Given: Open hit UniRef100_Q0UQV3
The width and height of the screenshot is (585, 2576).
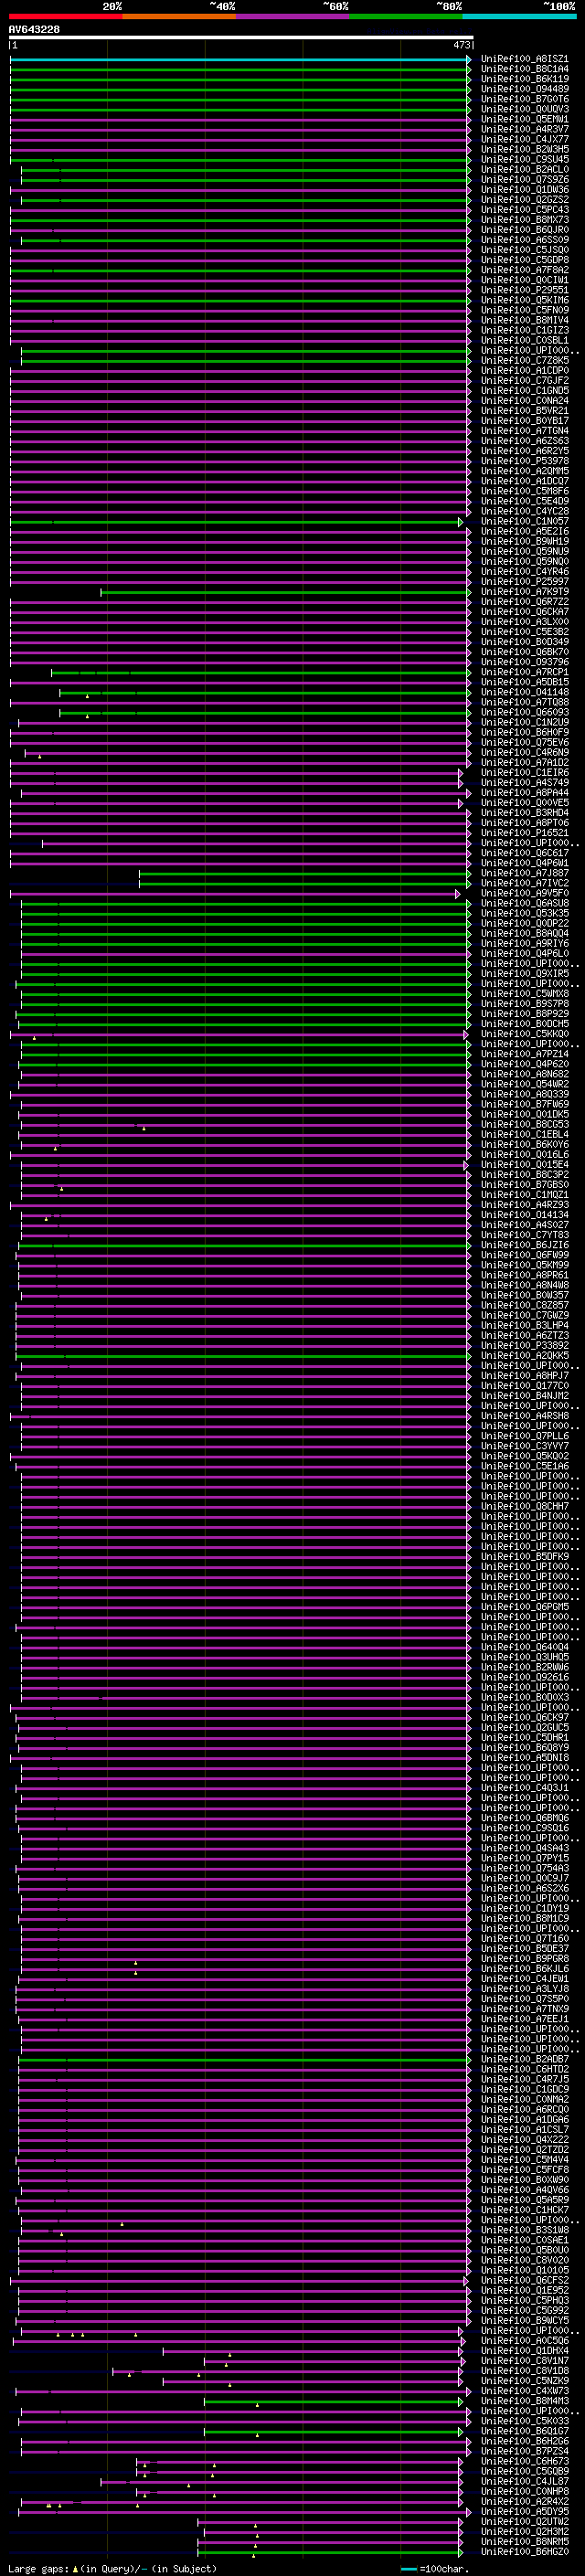Looking at the screenshot, I should pyautogui.click(x=524, y=110).
